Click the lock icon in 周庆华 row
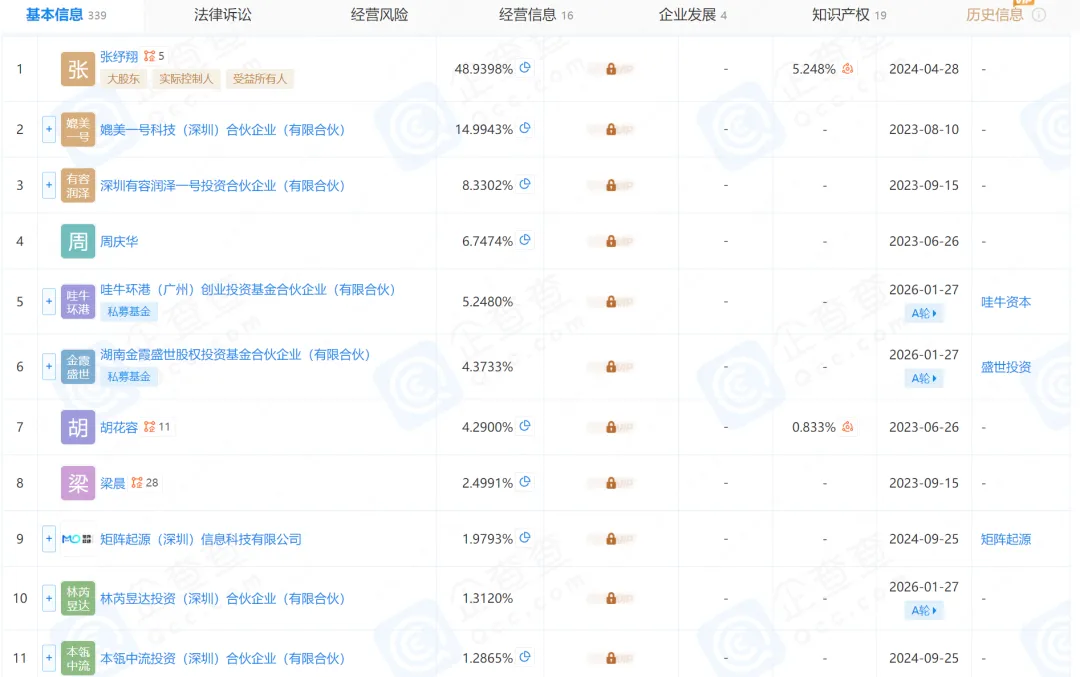 [611, 241]
